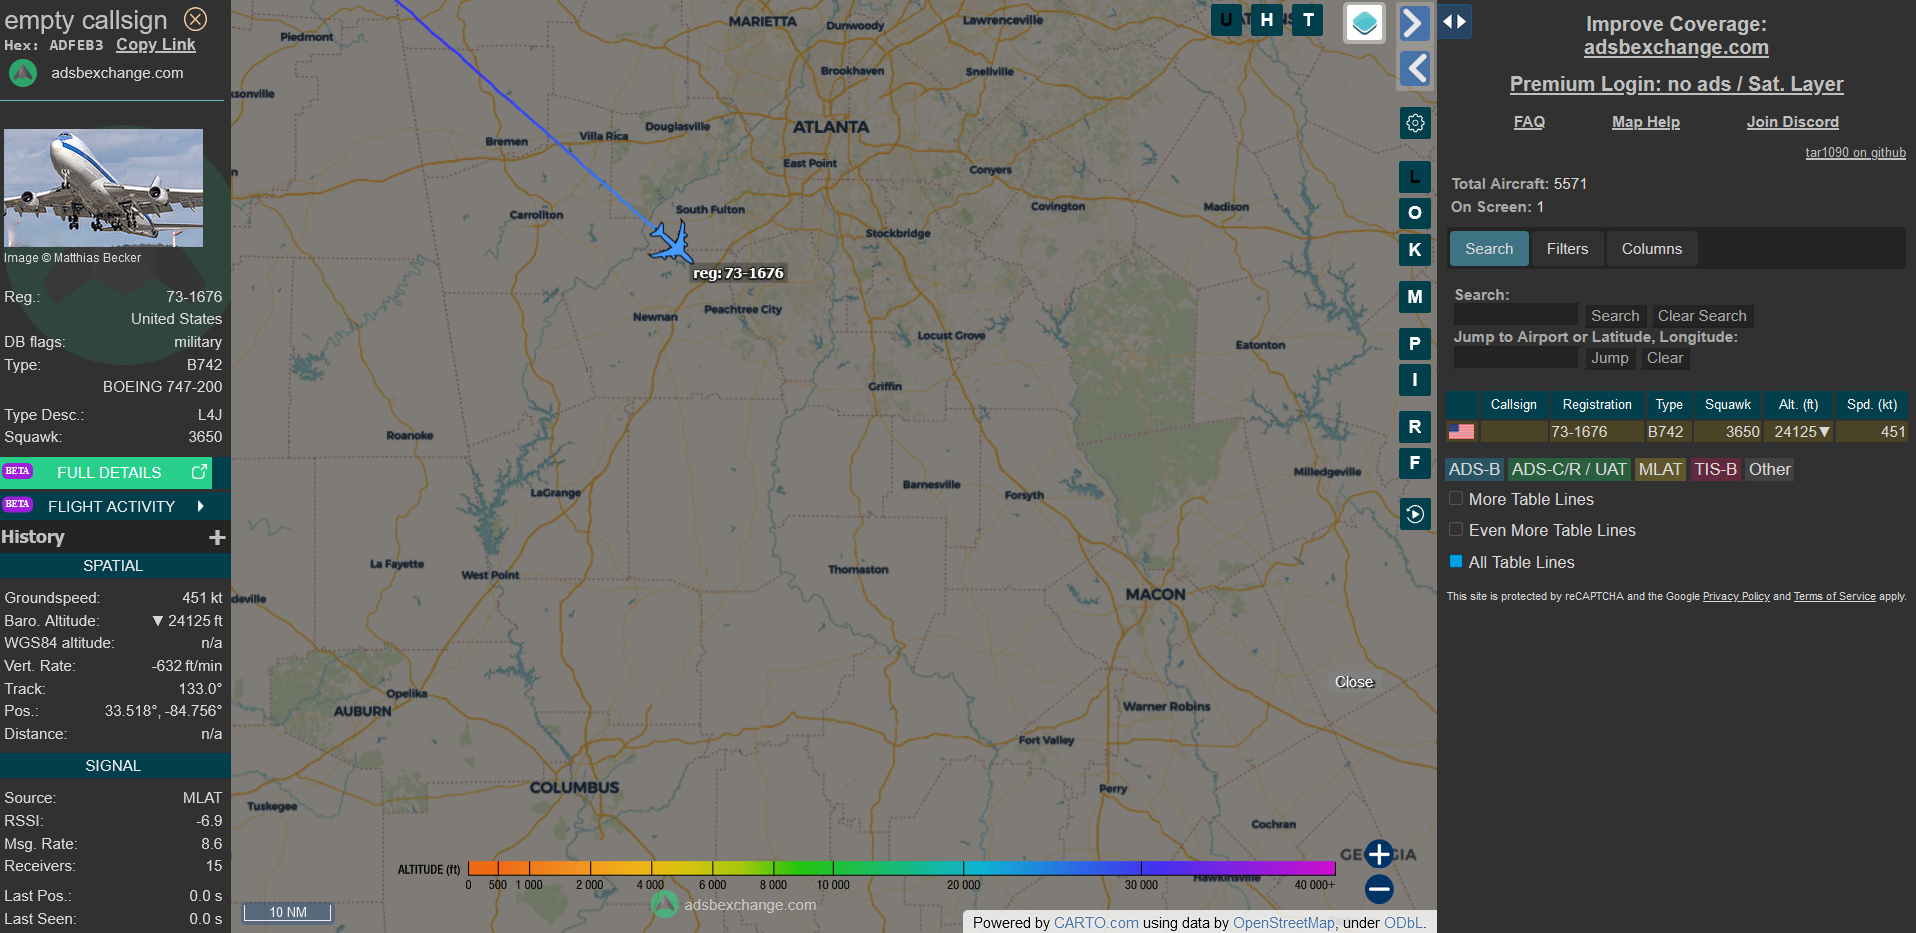Screen dimensions: 1916x933
Task: Enable More Table Lines checkbox
Action: pyautogui.click(x=1456, y=499)
